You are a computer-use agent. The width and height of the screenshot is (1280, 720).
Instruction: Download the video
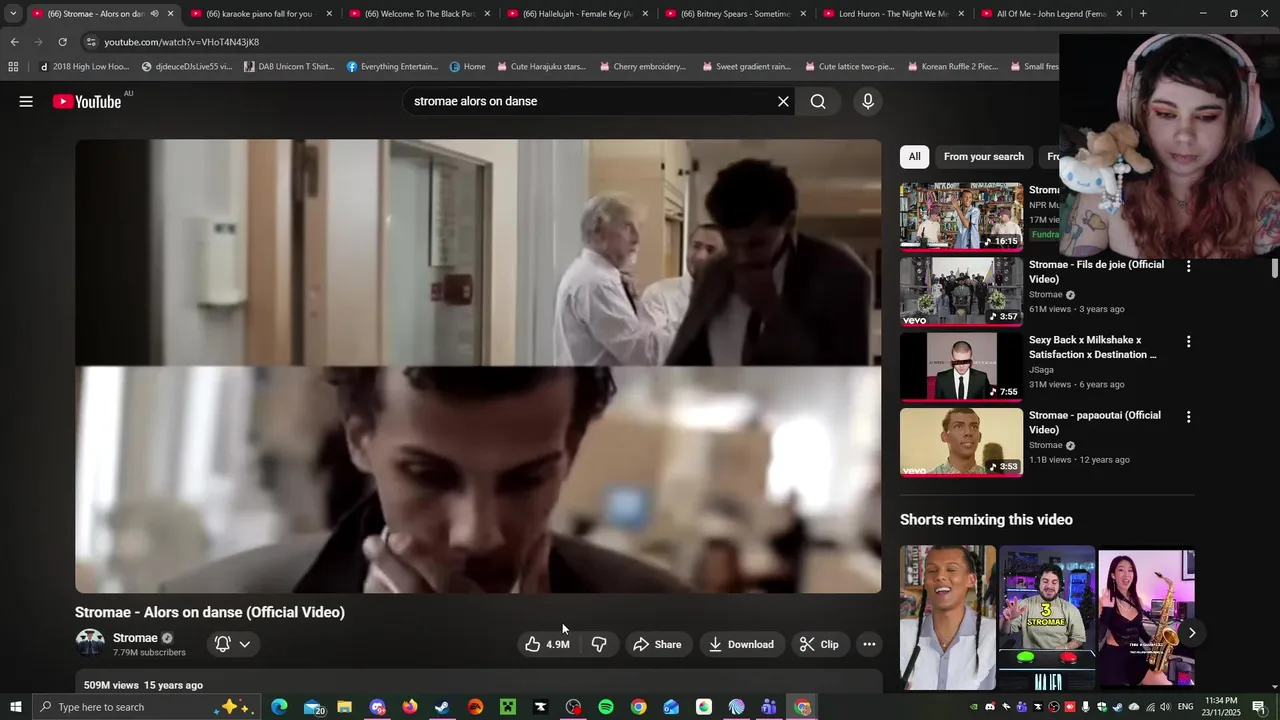point(741,644)
